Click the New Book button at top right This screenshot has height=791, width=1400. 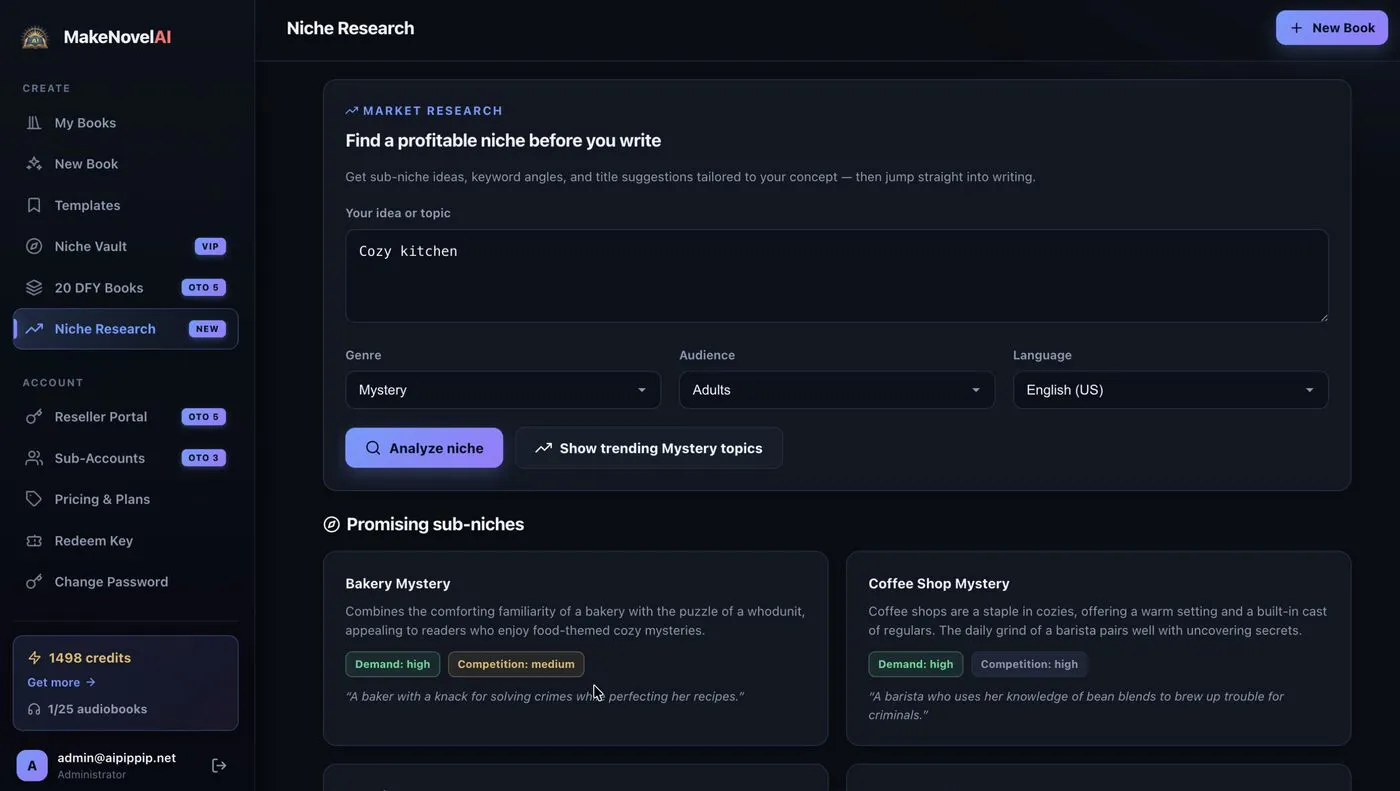pyautogui.click(x=1332, y=28)
